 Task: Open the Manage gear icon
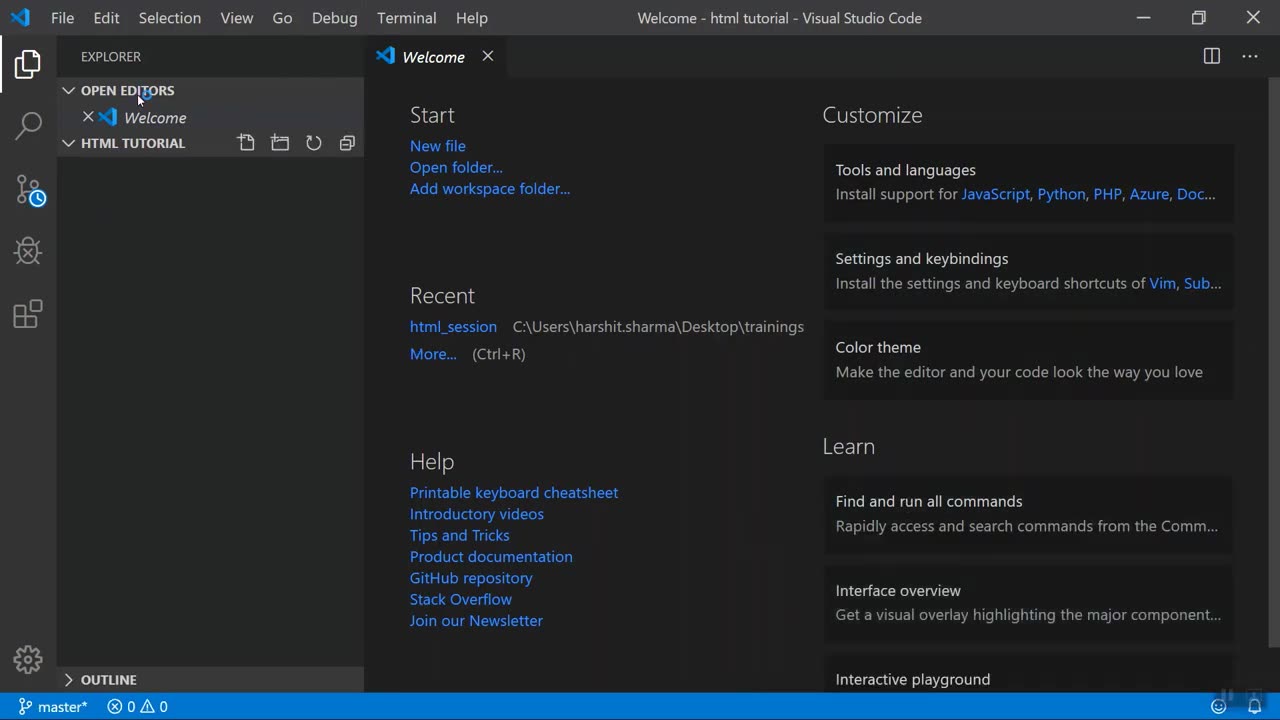click(x=28, y=659)
